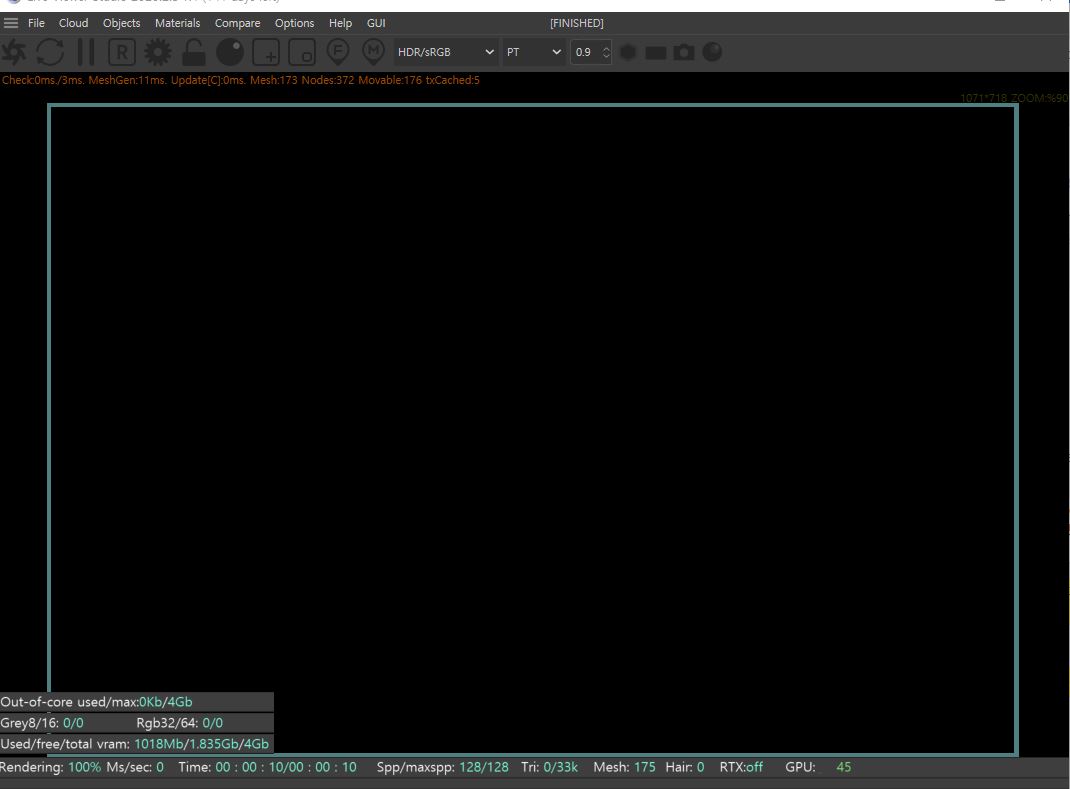
Task: Click the 'Mesh: 175' status entry
Action: click(624, 767)
